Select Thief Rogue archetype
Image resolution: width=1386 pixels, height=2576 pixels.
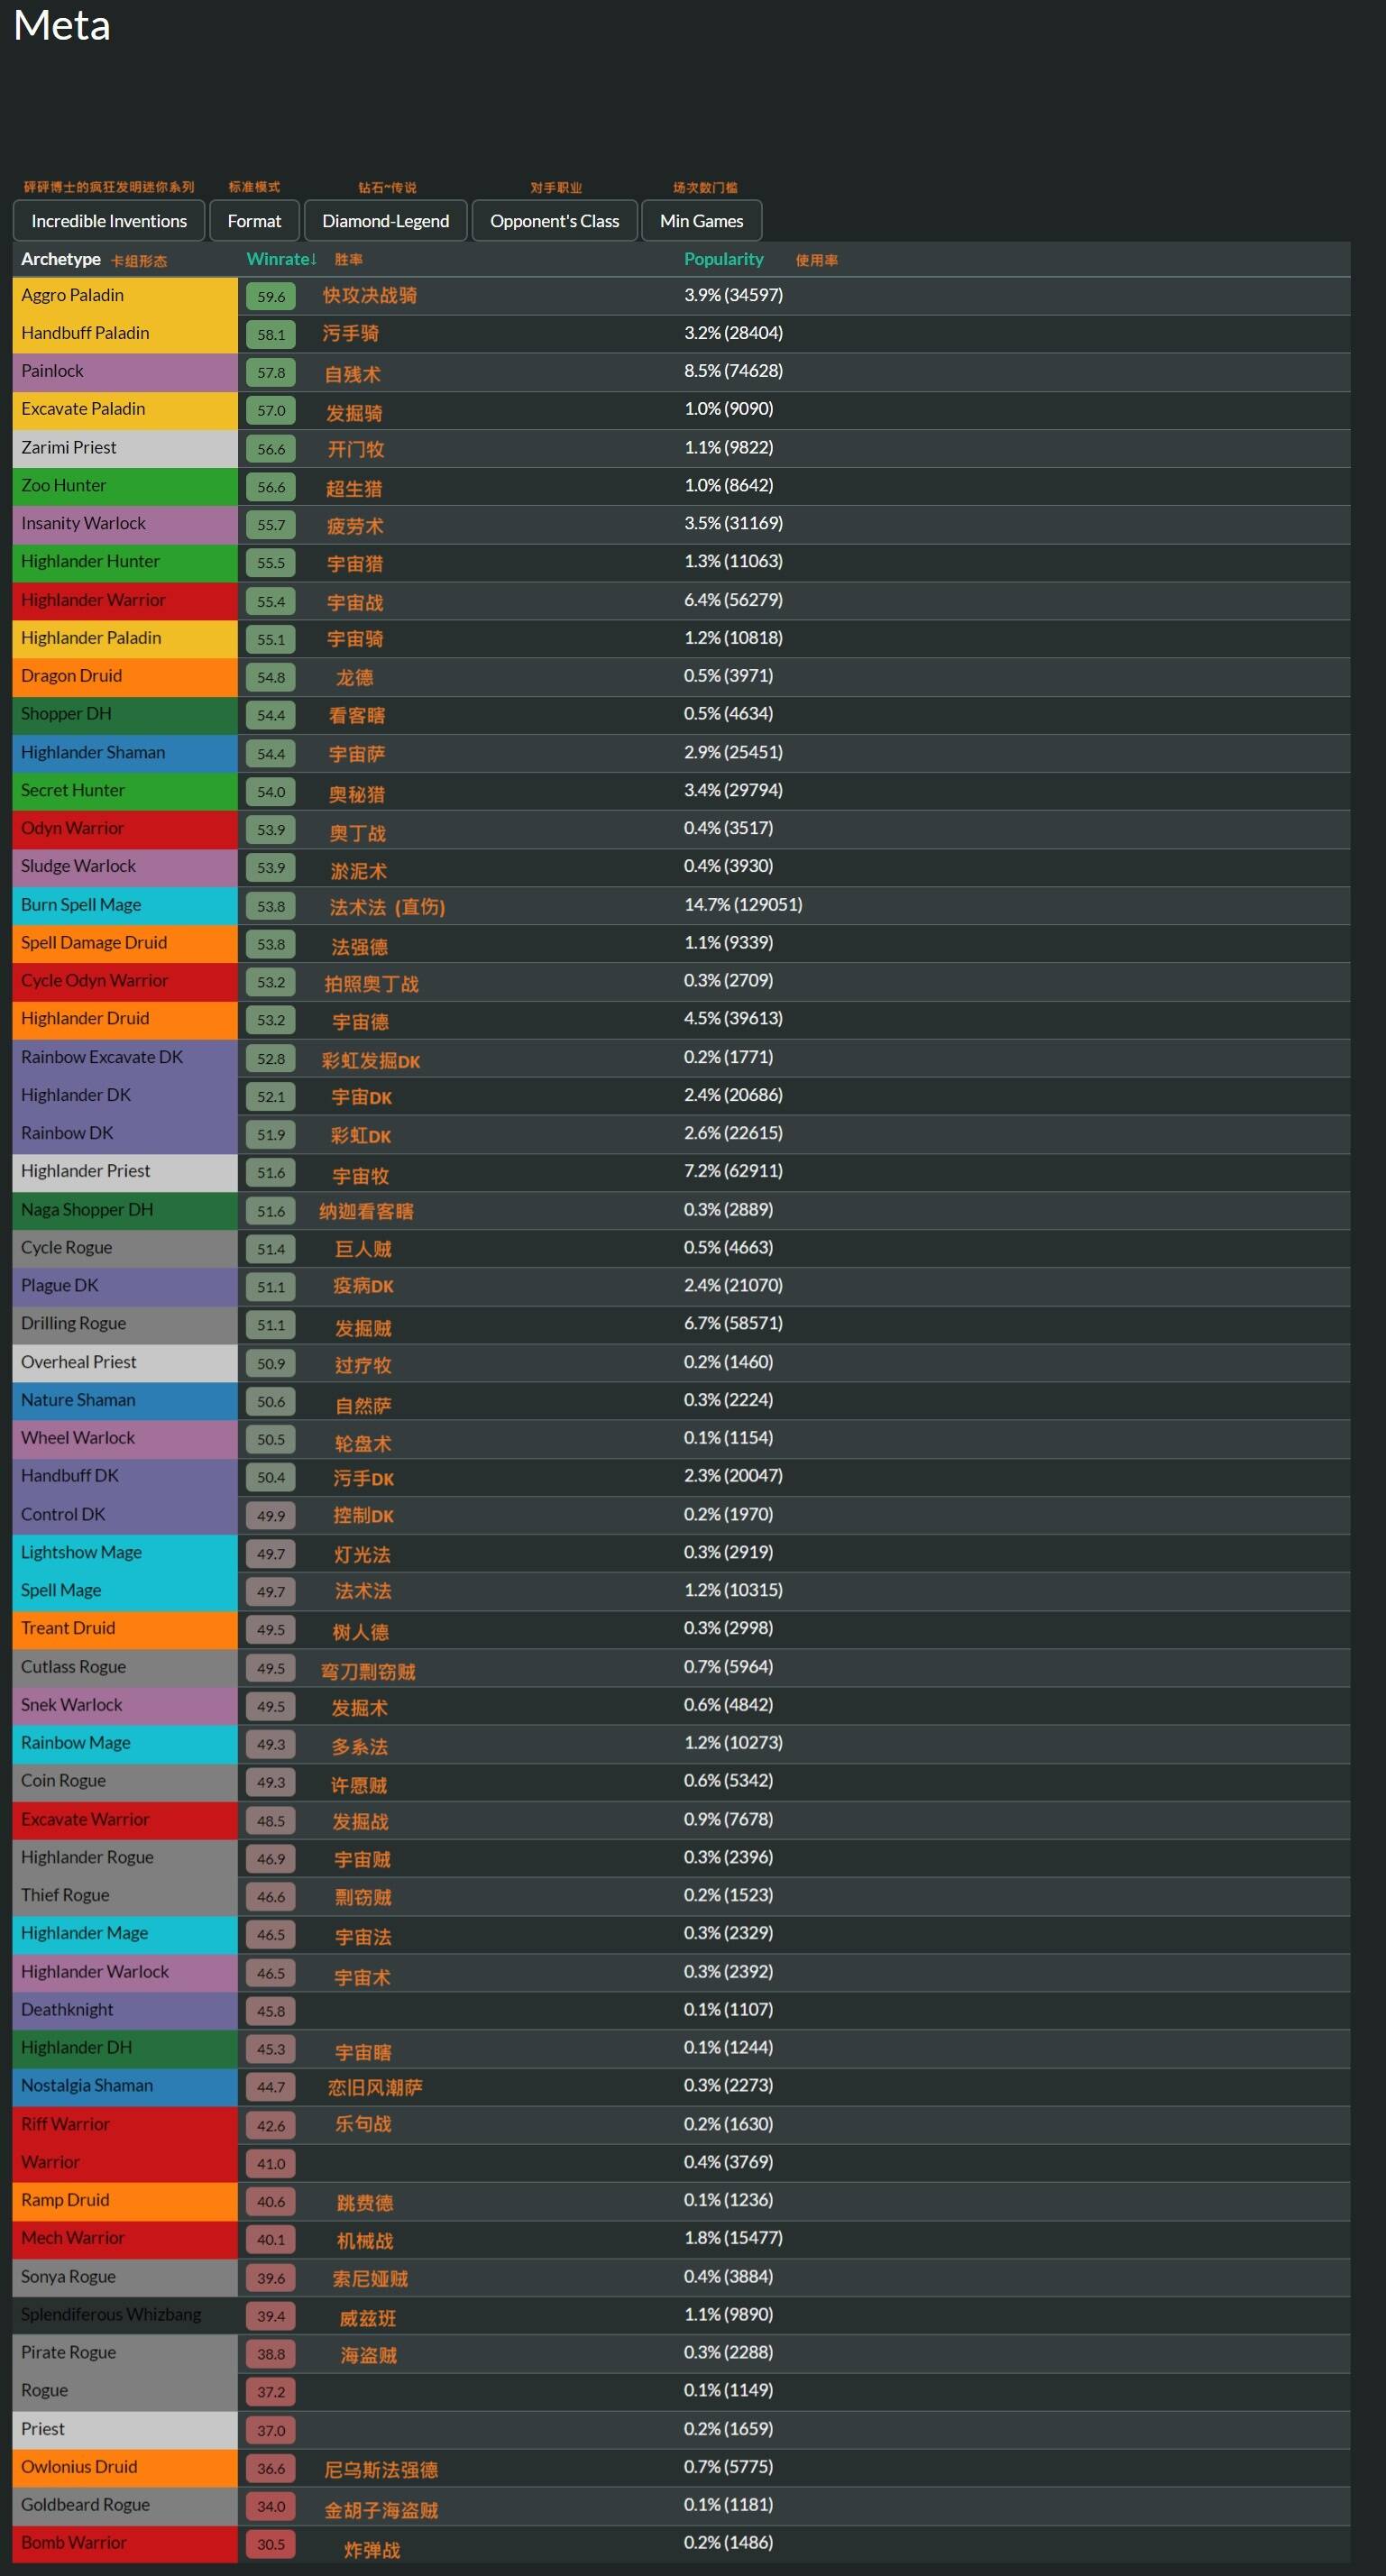click(125, 1897)
